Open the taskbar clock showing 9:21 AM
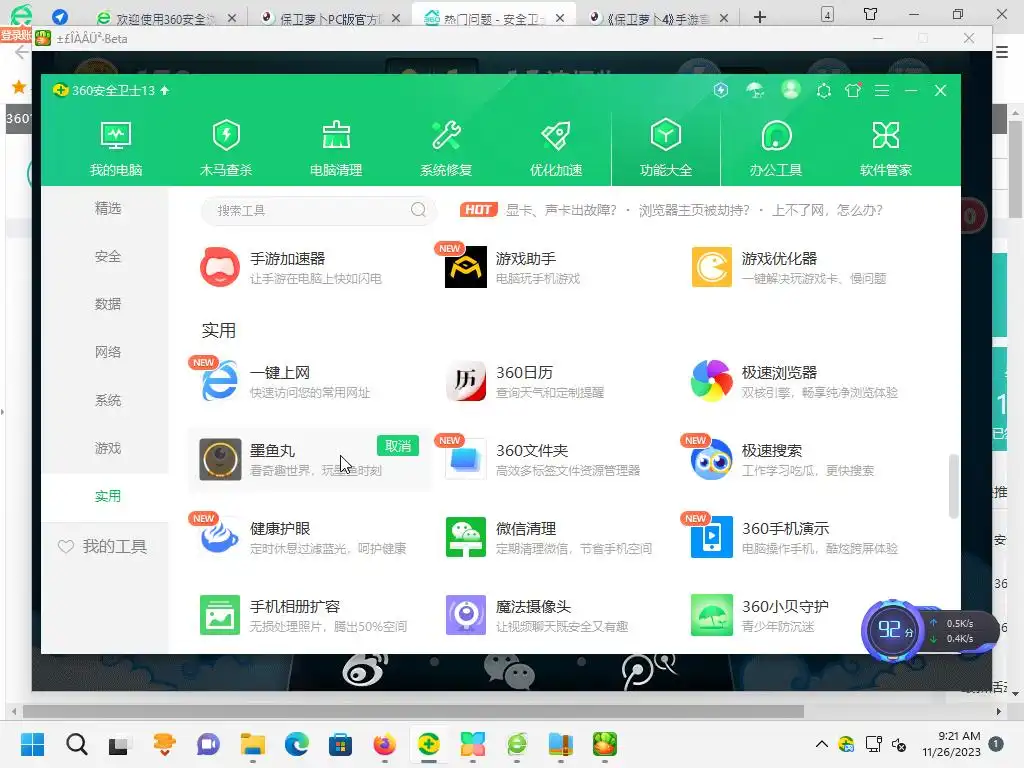The image size is (1024, 768). 951,744
